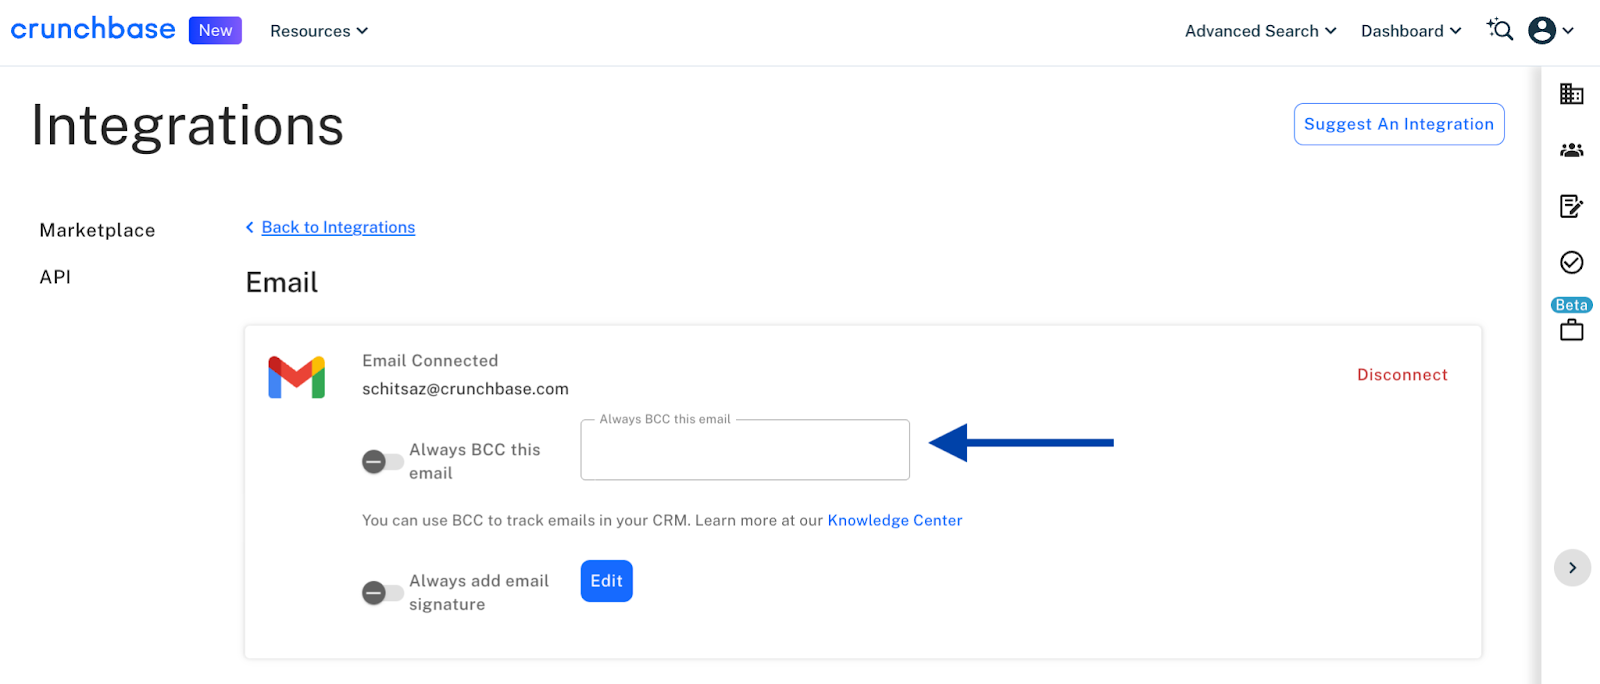Click the Suggest An Integration button
The width and height of the screenshot is (1600, 684).
(1399, 124)
